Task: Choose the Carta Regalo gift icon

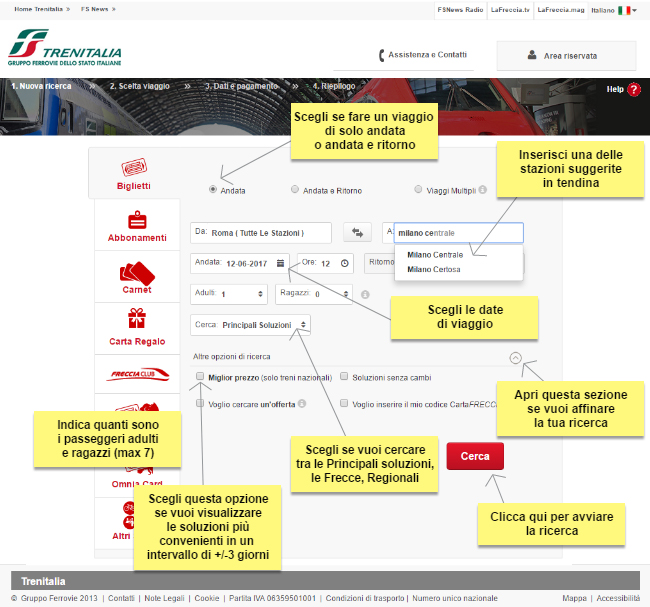Action: [137, 319]
